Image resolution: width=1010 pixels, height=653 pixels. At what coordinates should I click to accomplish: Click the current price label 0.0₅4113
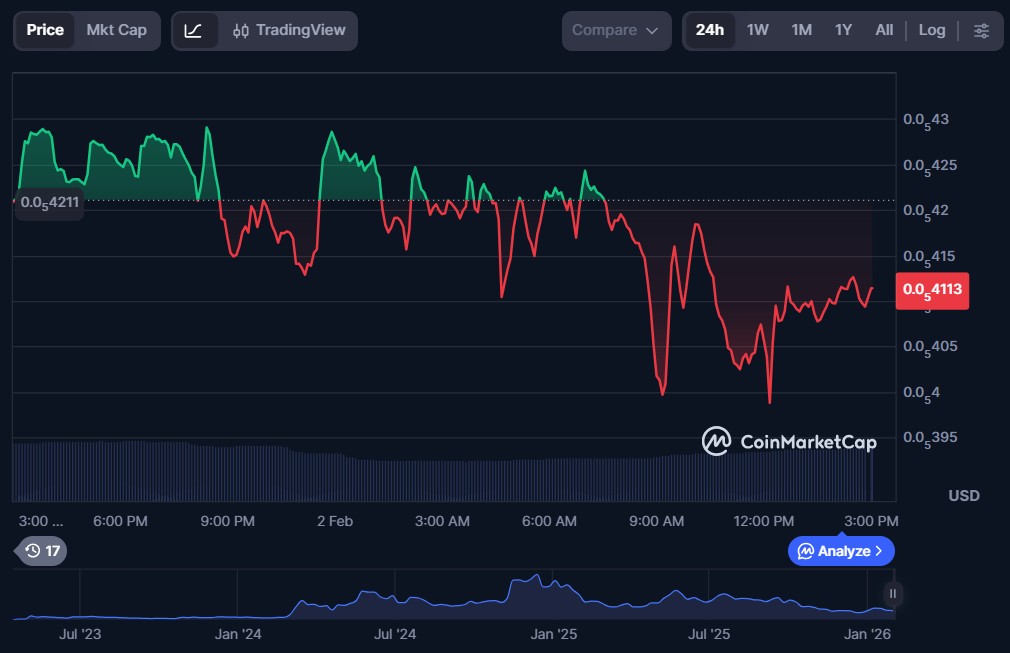[931, 290]
